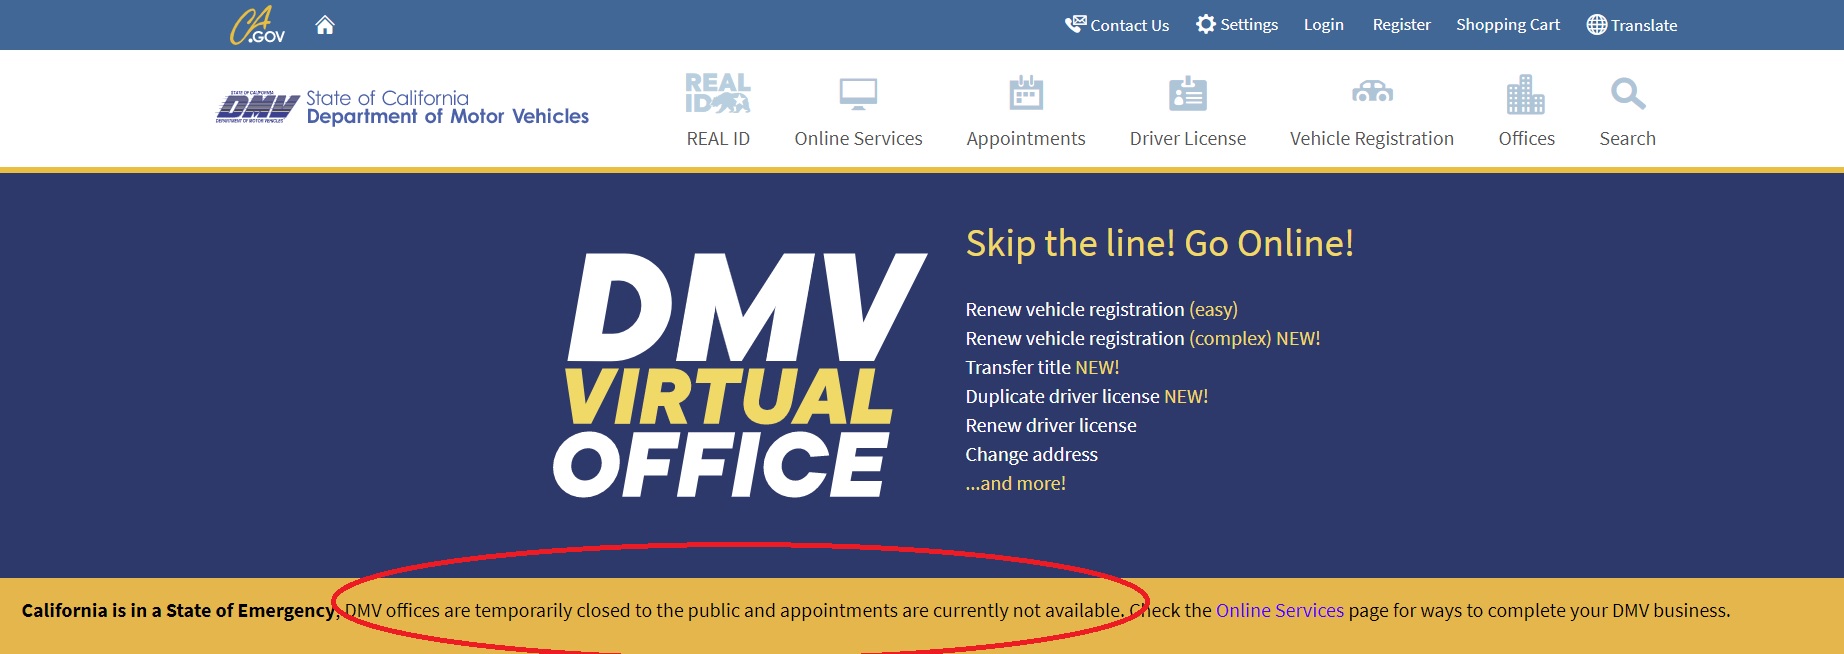Click Skip the line! Go Online! heading
Screen dimensions: 1844x654
tap(1159, 244)
